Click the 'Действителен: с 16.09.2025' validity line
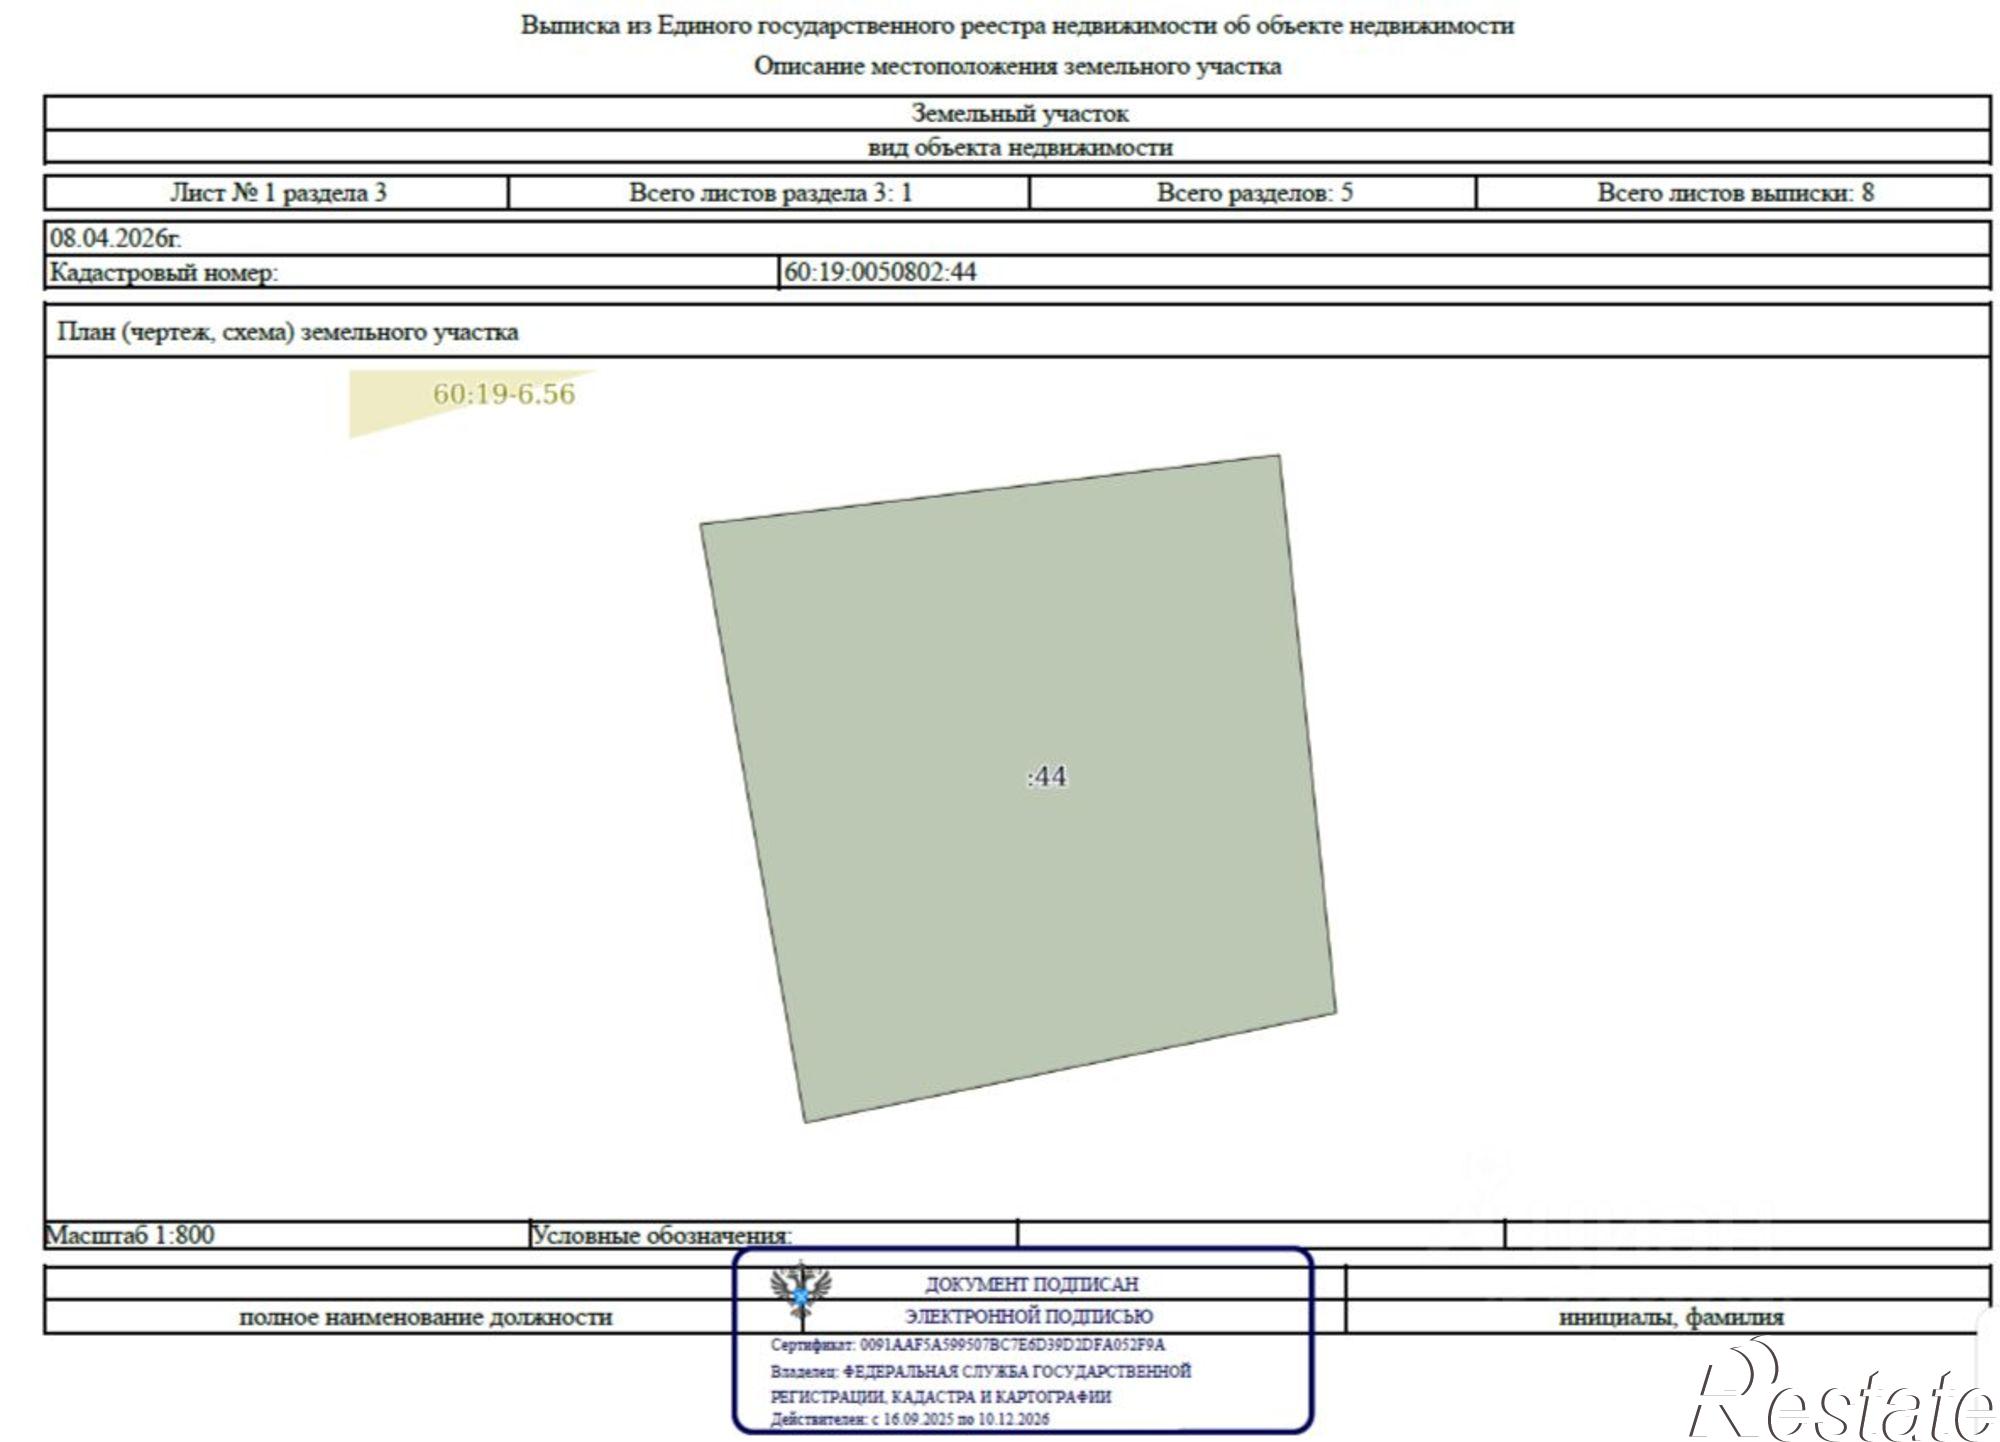Image resolution: width=2000 pixels, height=1442 pixels. coord(909,1419)
